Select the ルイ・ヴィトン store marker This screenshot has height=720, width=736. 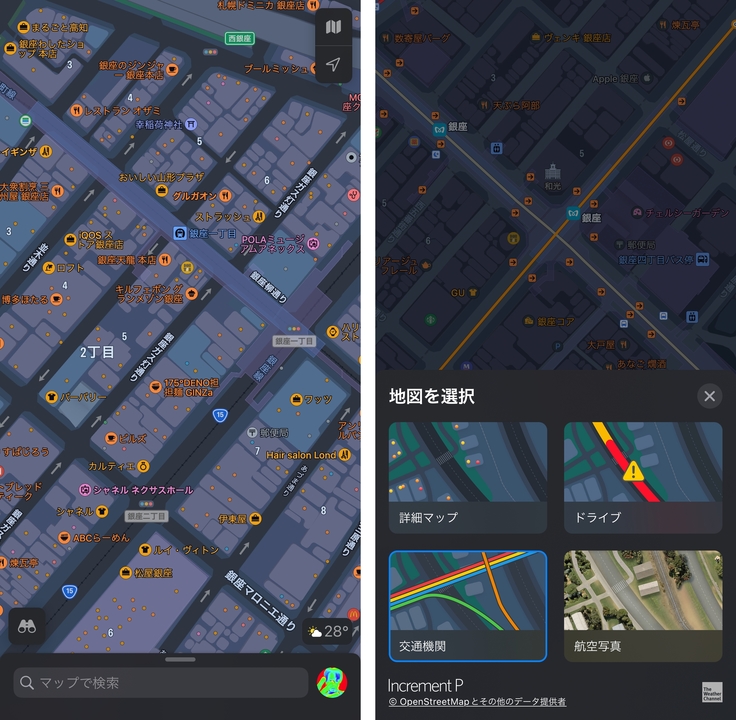pos(145,549)
